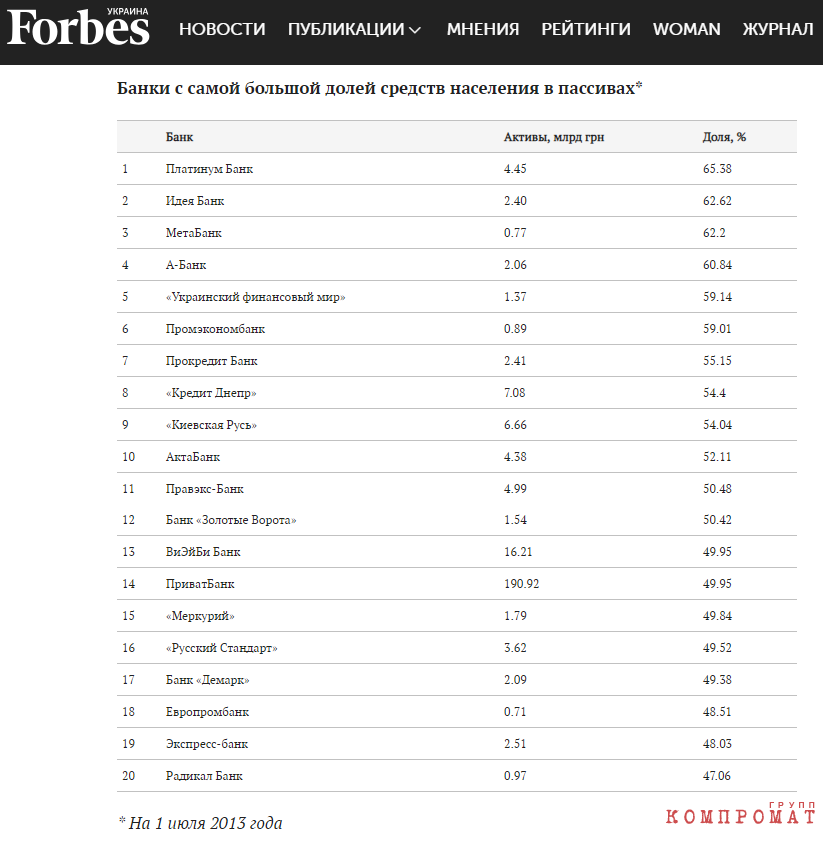Image resolution: width=826 pixels, height=844 pixels.
Task: Select the Радикал Банк row
Action: (x=457, y=776)
